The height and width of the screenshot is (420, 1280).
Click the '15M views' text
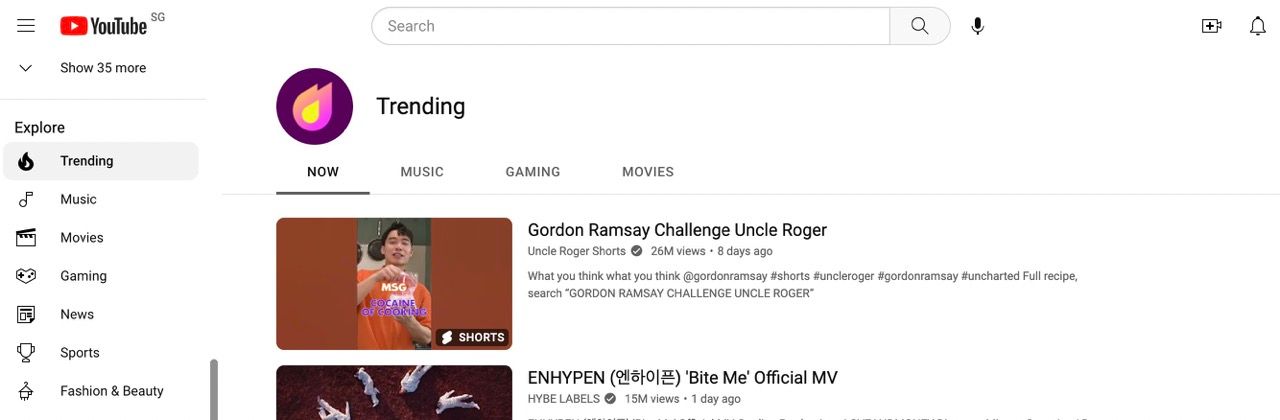pyautogui.click(x=652, y=399)
